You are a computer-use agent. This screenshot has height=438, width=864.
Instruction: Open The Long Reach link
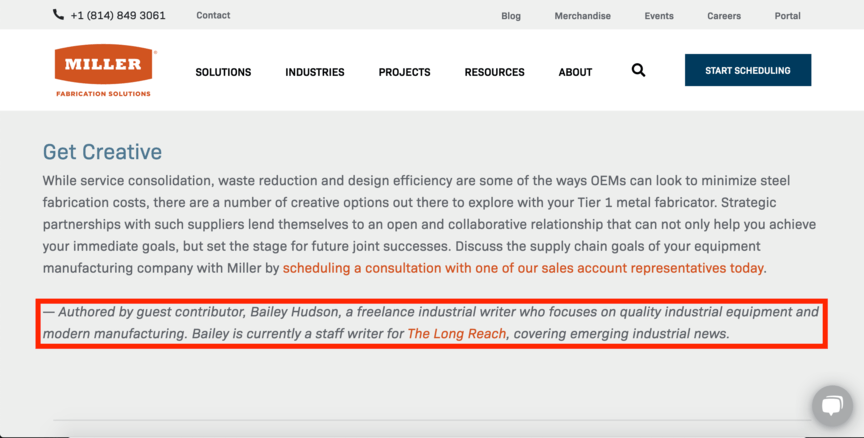pyautogui.click(x=456, y=334)
